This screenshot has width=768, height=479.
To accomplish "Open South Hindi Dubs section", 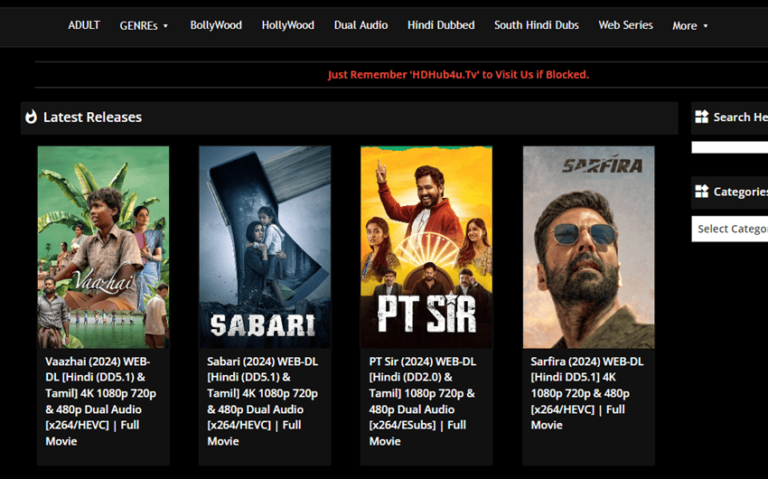I will click(x=536, y=25).
